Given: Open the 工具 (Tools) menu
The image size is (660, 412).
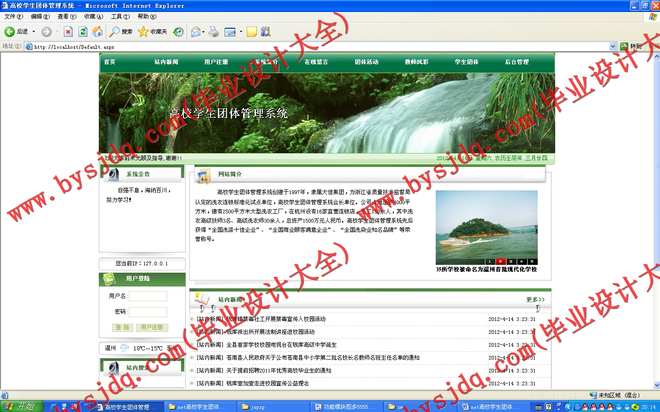Looking at the screenshot, I should click(118, 17).
